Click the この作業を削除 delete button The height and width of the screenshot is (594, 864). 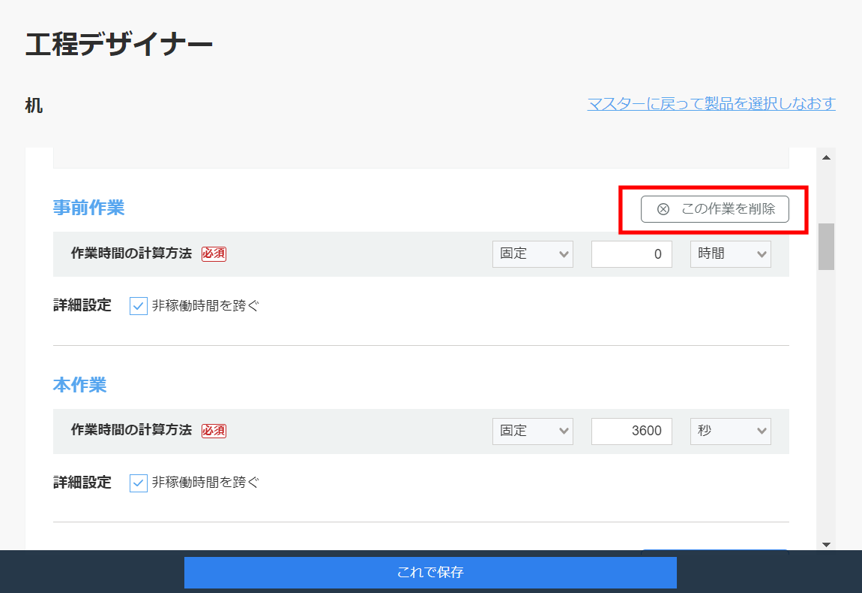coord(714,209)
